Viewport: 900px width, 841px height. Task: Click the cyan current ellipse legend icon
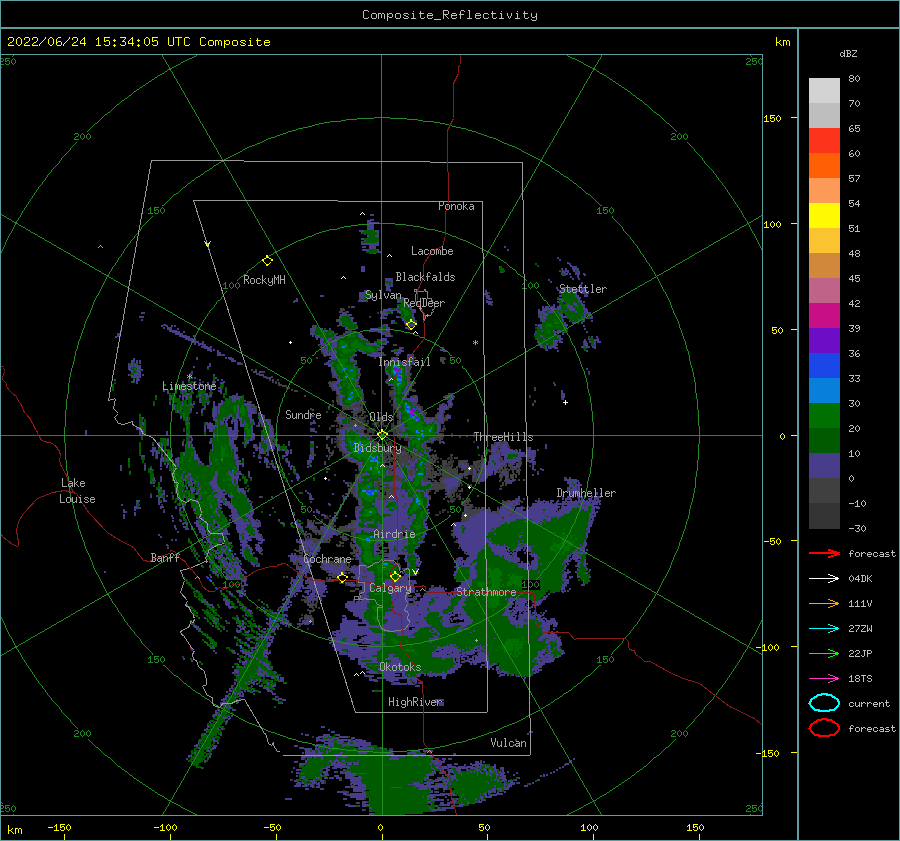[x=824, y=703]
